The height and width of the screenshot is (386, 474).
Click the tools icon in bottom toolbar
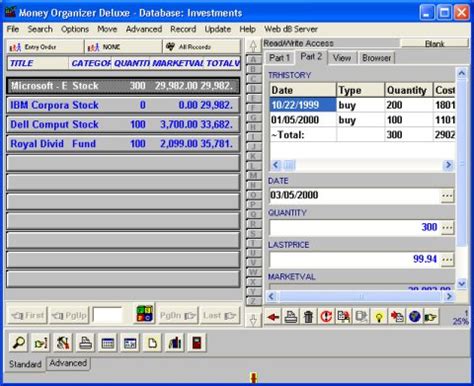(63, 343)
